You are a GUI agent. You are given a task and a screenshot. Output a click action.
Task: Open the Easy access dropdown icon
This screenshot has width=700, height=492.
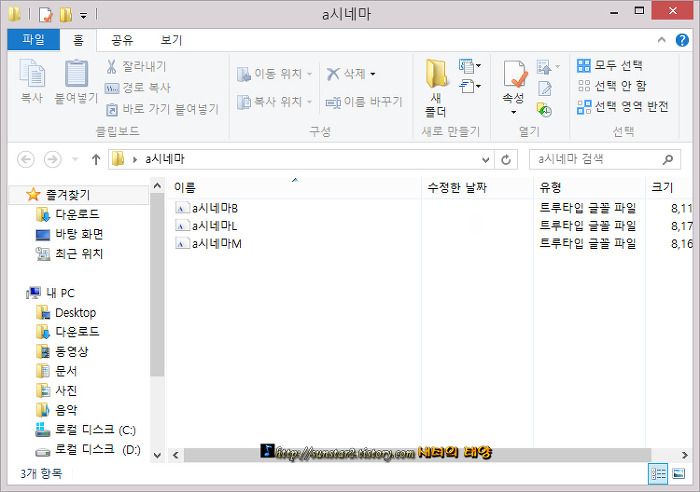(470, 86)
